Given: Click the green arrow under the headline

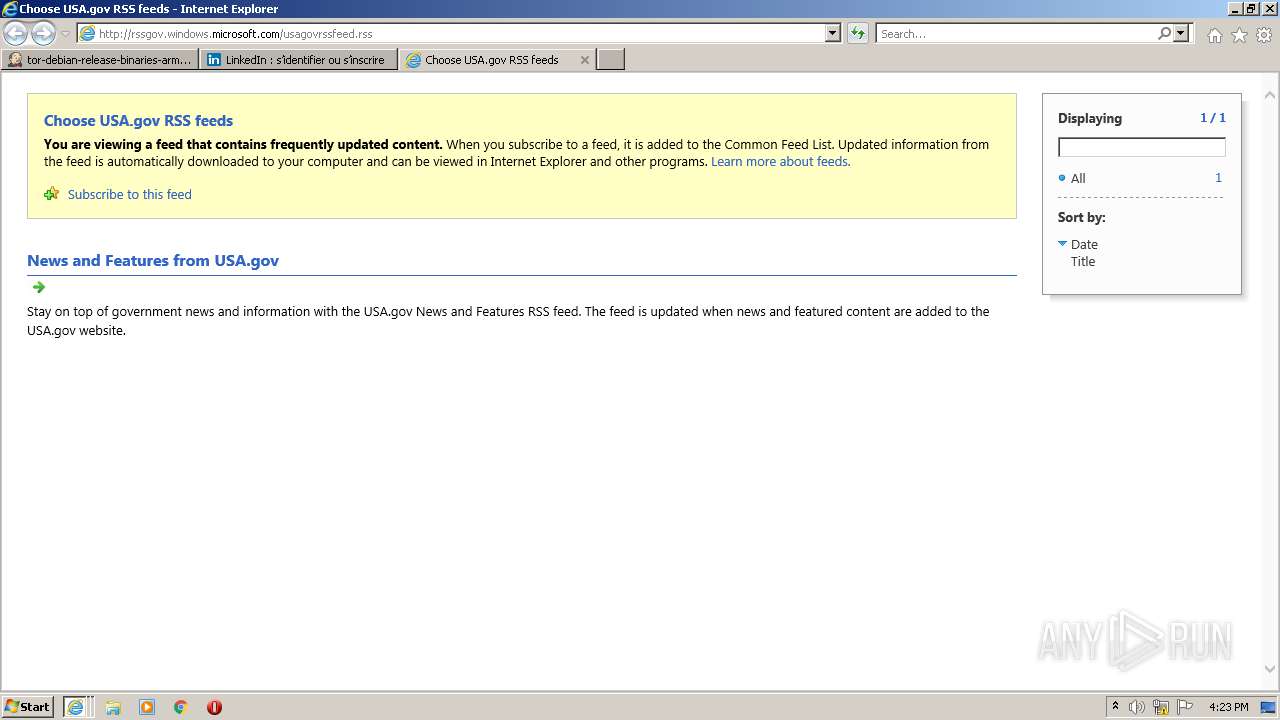Looking at the screenshot, I should (x=39, y=287).
